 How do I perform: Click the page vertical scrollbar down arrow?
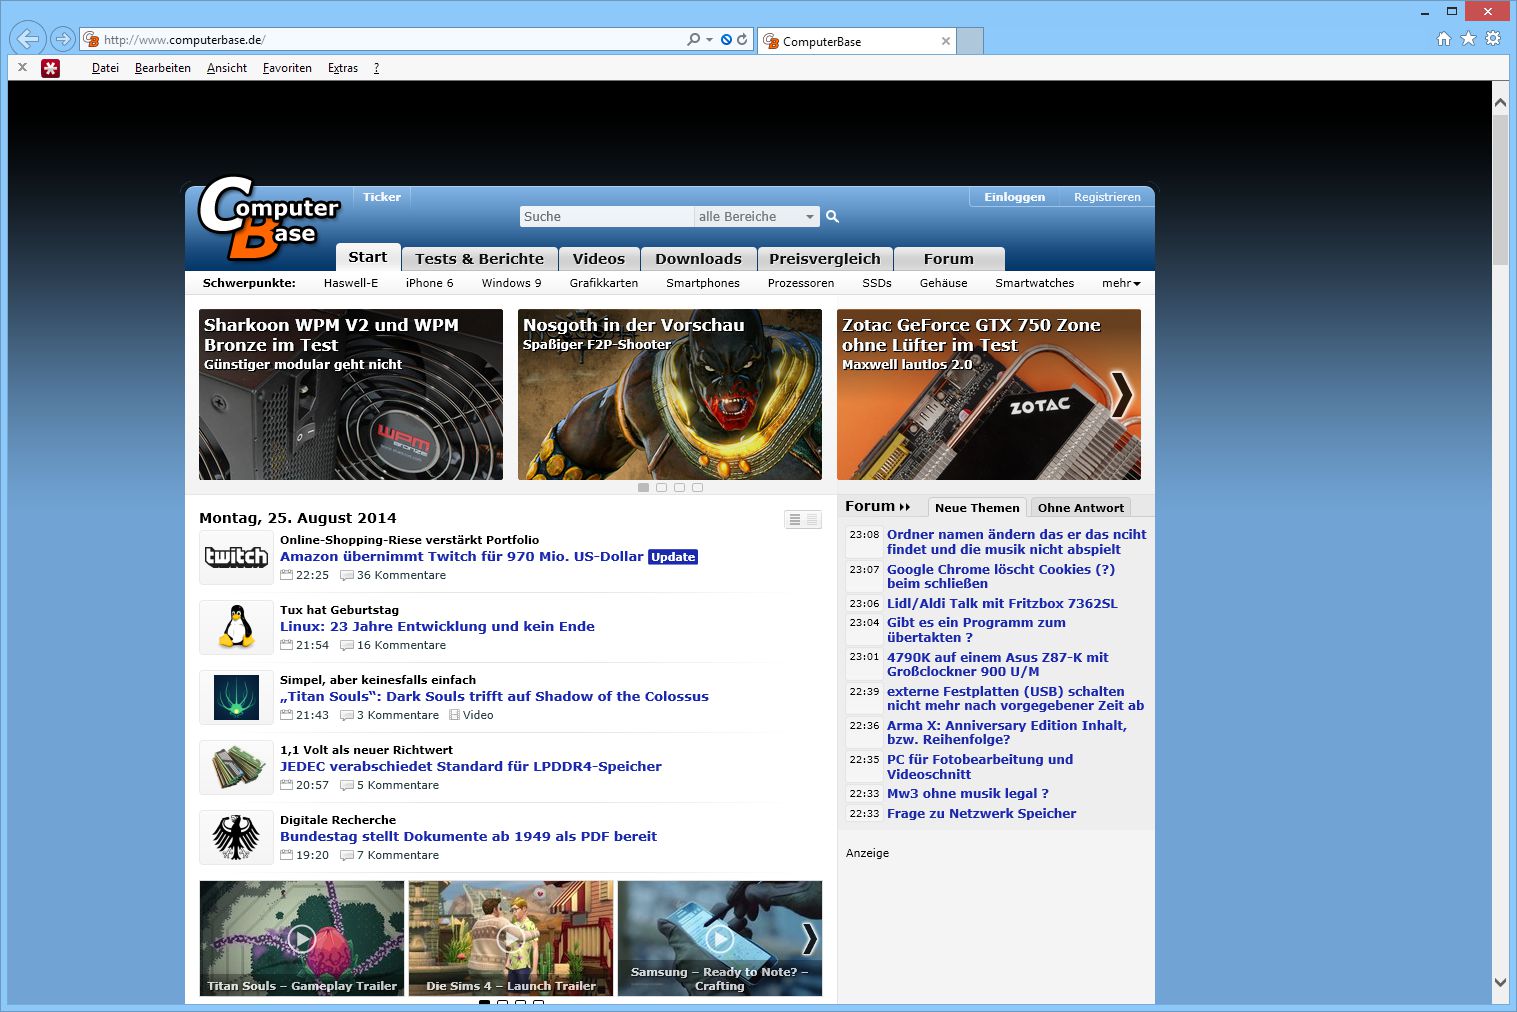(1500, 983)
